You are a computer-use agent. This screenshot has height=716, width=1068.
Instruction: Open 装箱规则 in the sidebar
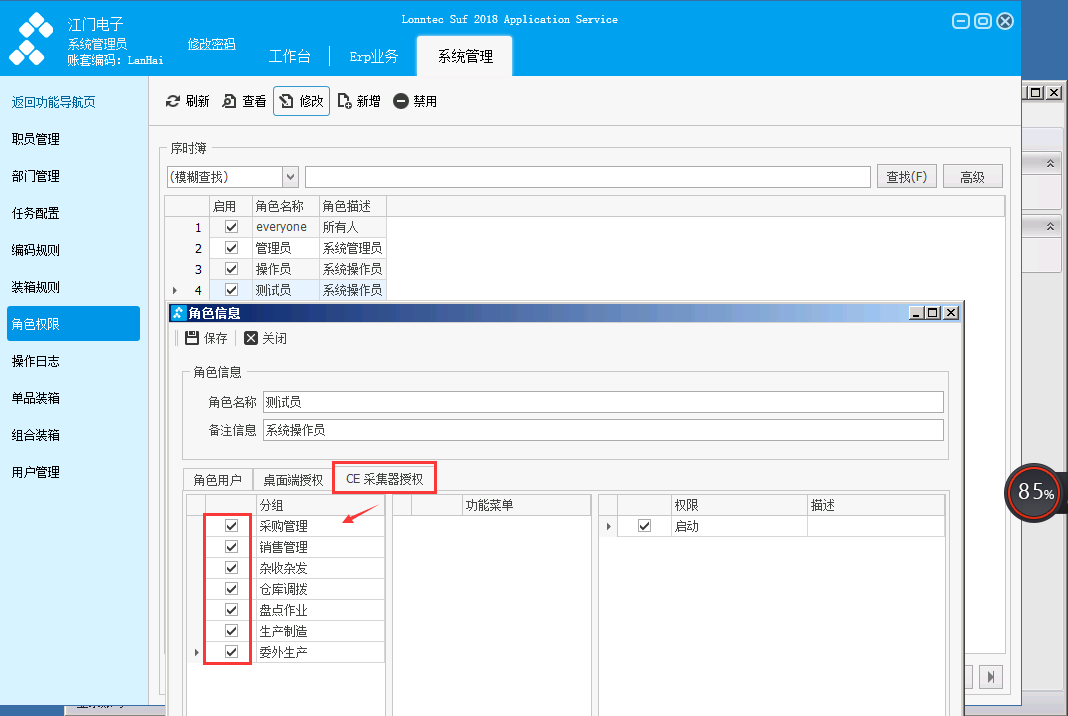pos(36,287)
